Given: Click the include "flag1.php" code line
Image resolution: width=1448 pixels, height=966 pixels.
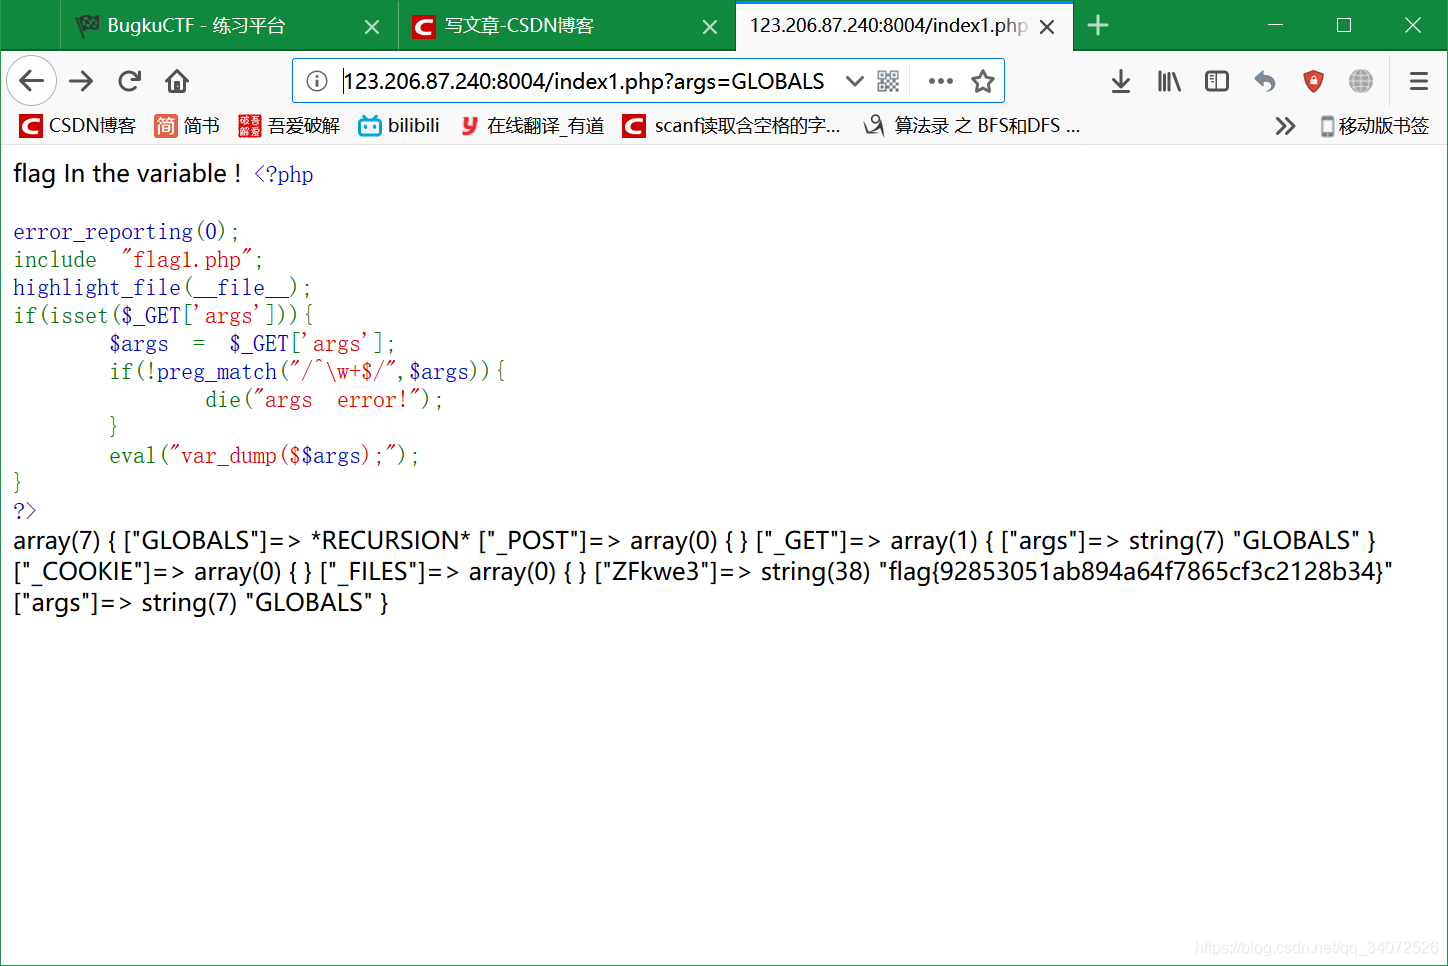Looking at the screenshot, I should [x=138, y=260].
